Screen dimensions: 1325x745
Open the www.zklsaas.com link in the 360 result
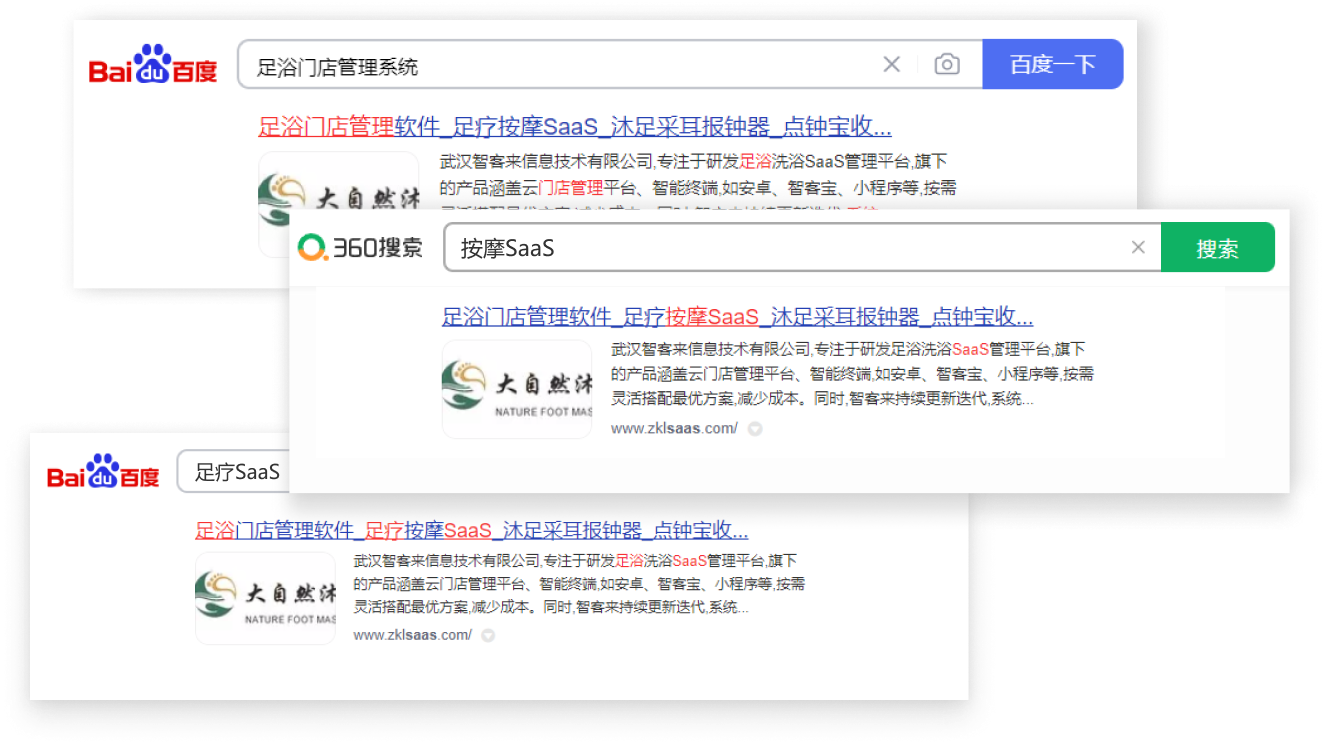674,429
